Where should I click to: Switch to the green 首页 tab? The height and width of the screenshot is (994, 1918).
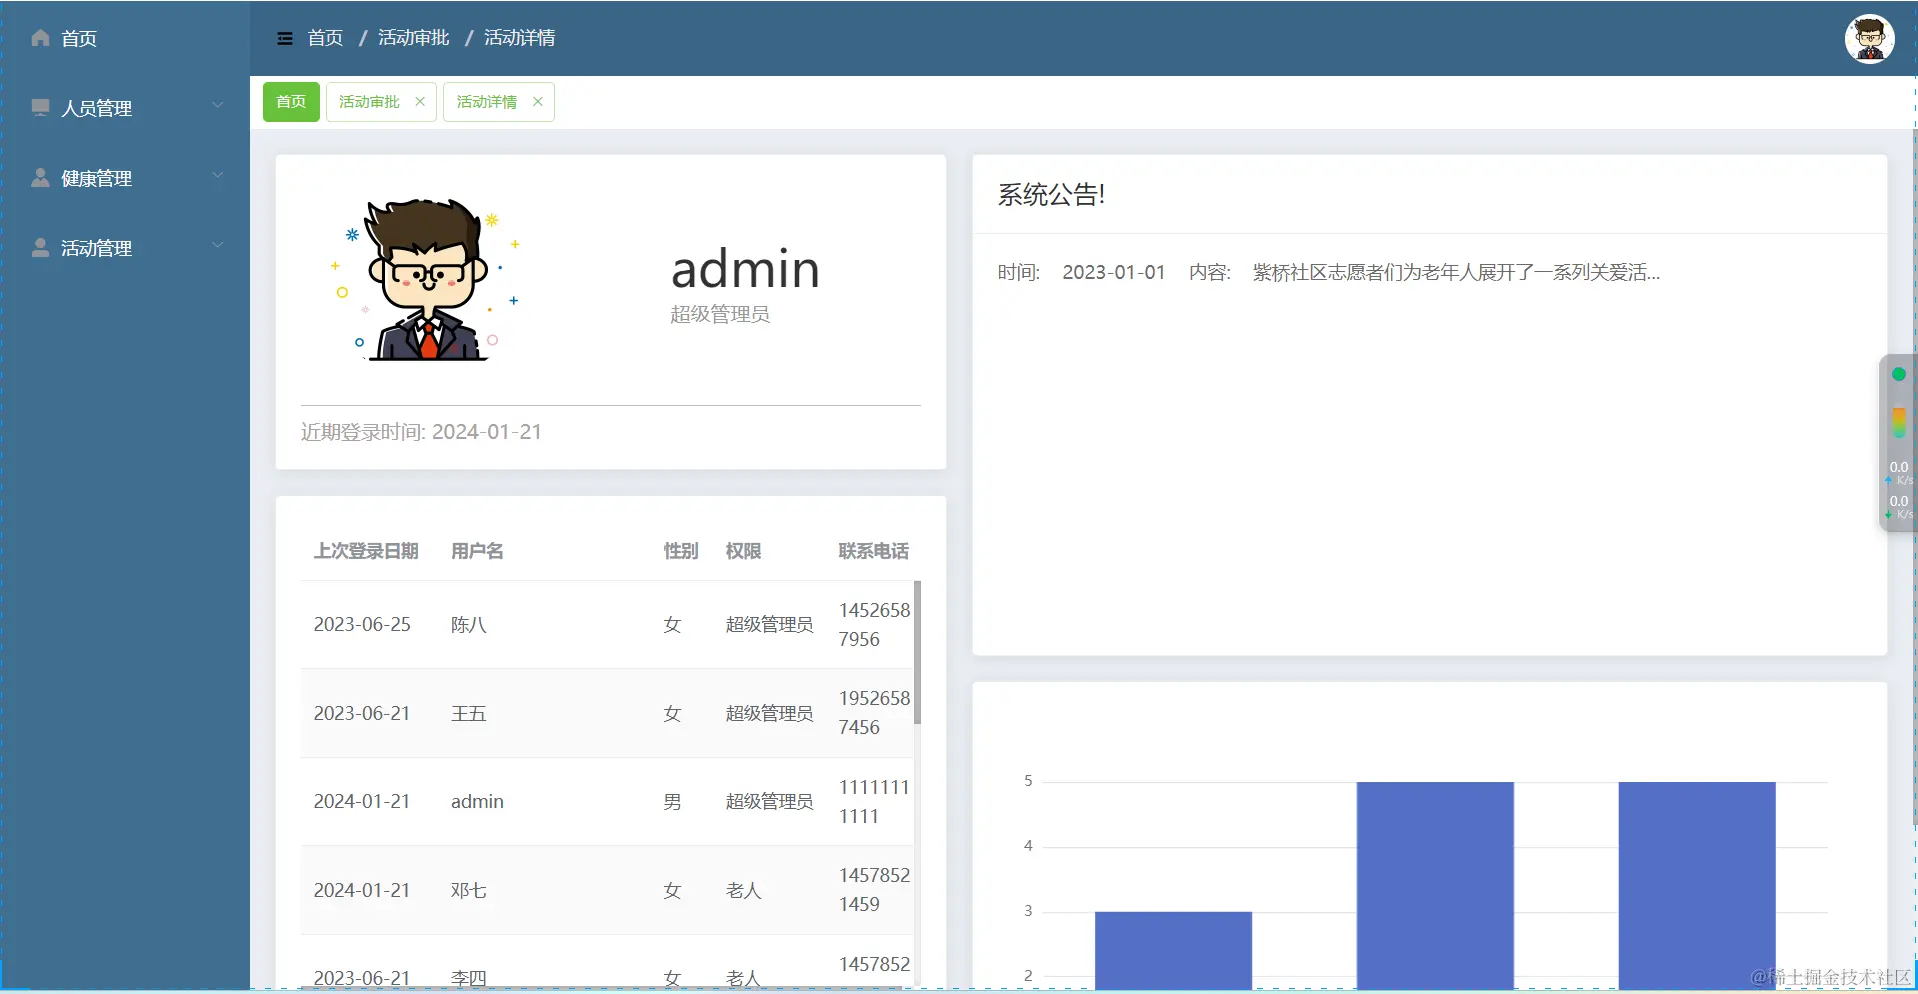(x=291, y=102)
